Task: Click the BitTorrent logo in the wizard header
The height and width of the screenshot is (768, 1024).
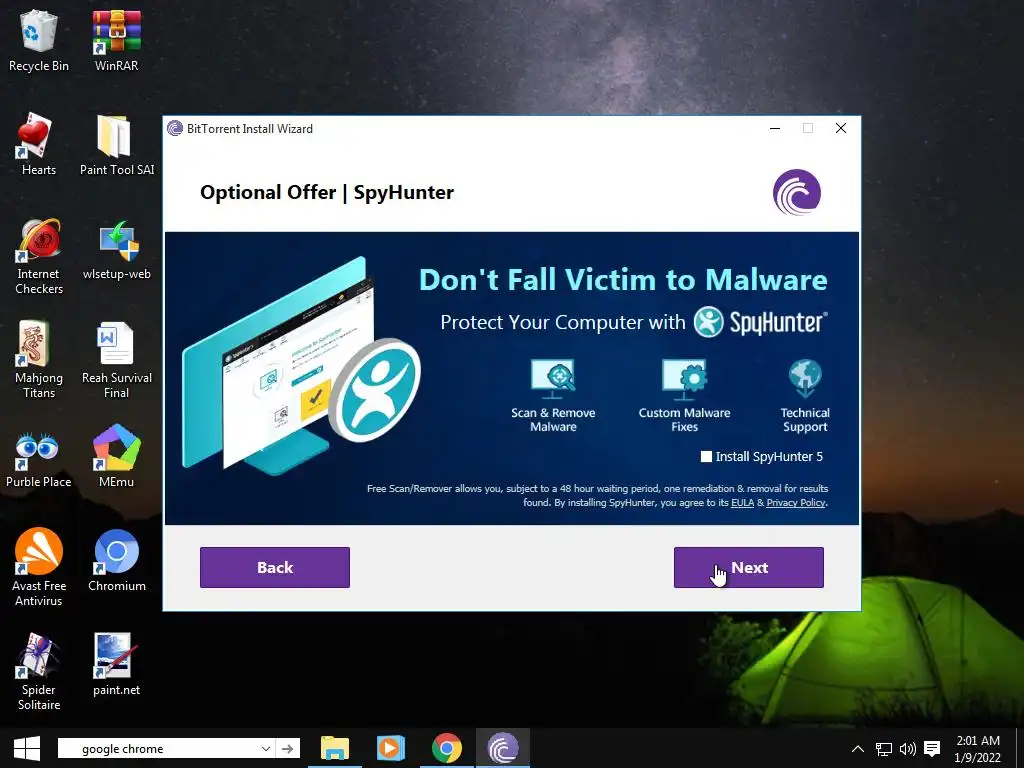Action: tap(797, 192)
